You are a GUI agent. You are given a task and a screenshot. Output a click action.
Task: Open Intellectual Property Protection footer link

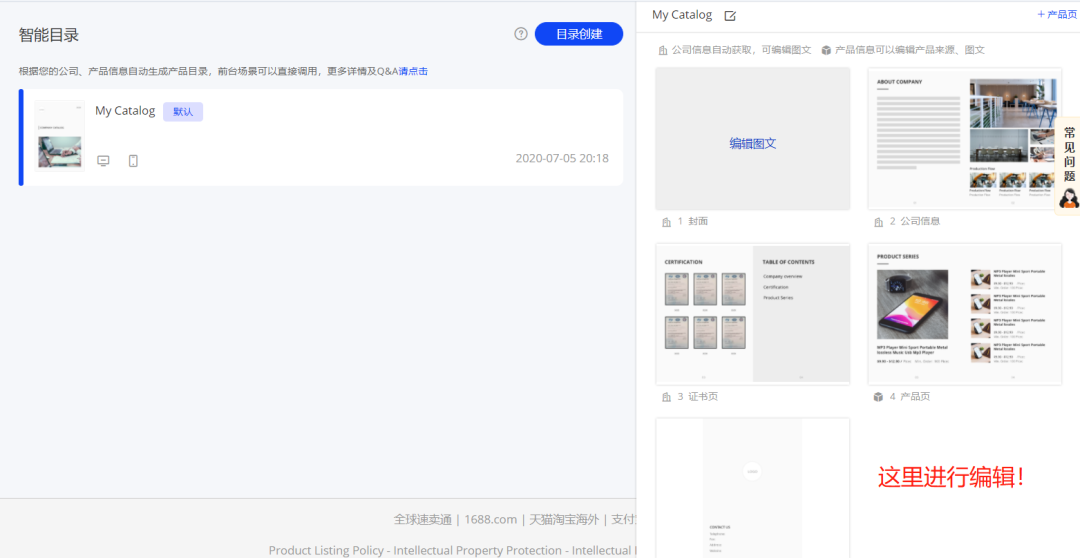click(x=476, y=550)
